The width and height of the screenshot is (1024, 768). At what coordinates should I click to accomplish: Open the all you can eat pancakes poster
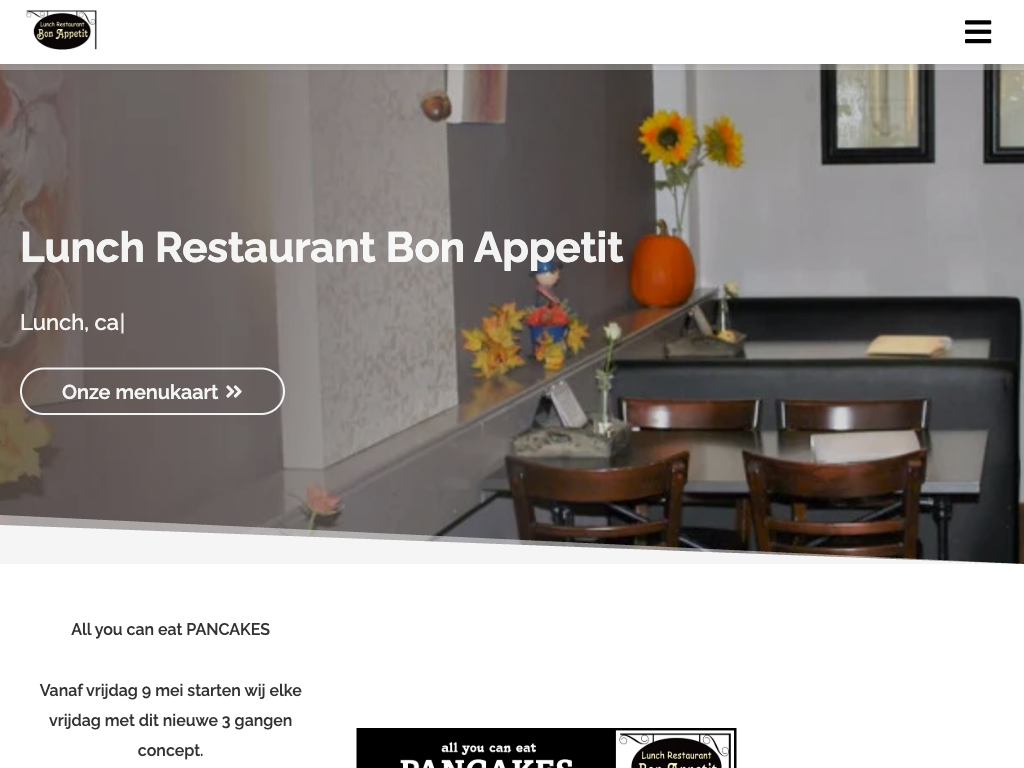point(546,748)
